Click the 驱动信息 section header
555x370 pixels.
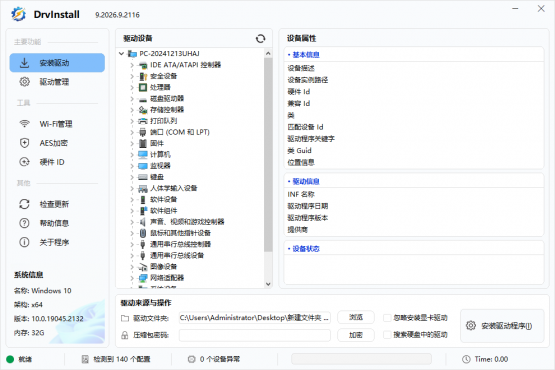point(306,182)
